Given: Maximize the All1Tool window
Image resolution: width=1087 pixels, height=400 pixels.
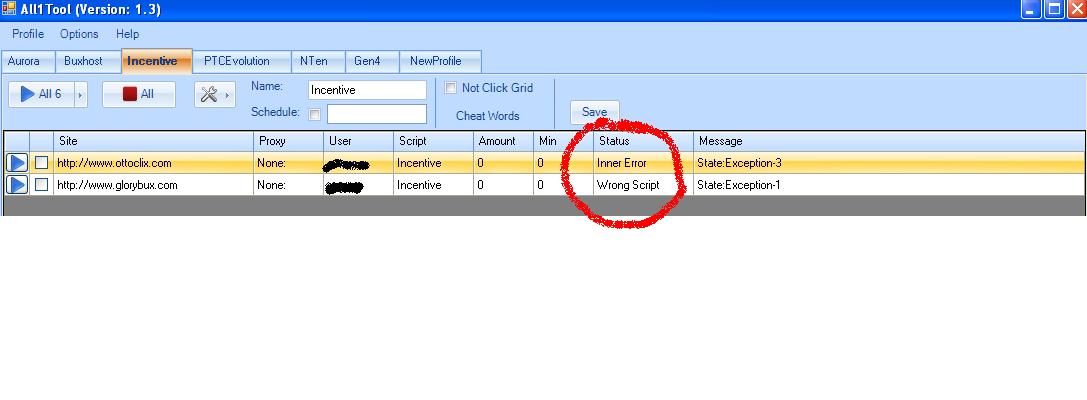Looking at the screenshot, I should point(1054,9).
